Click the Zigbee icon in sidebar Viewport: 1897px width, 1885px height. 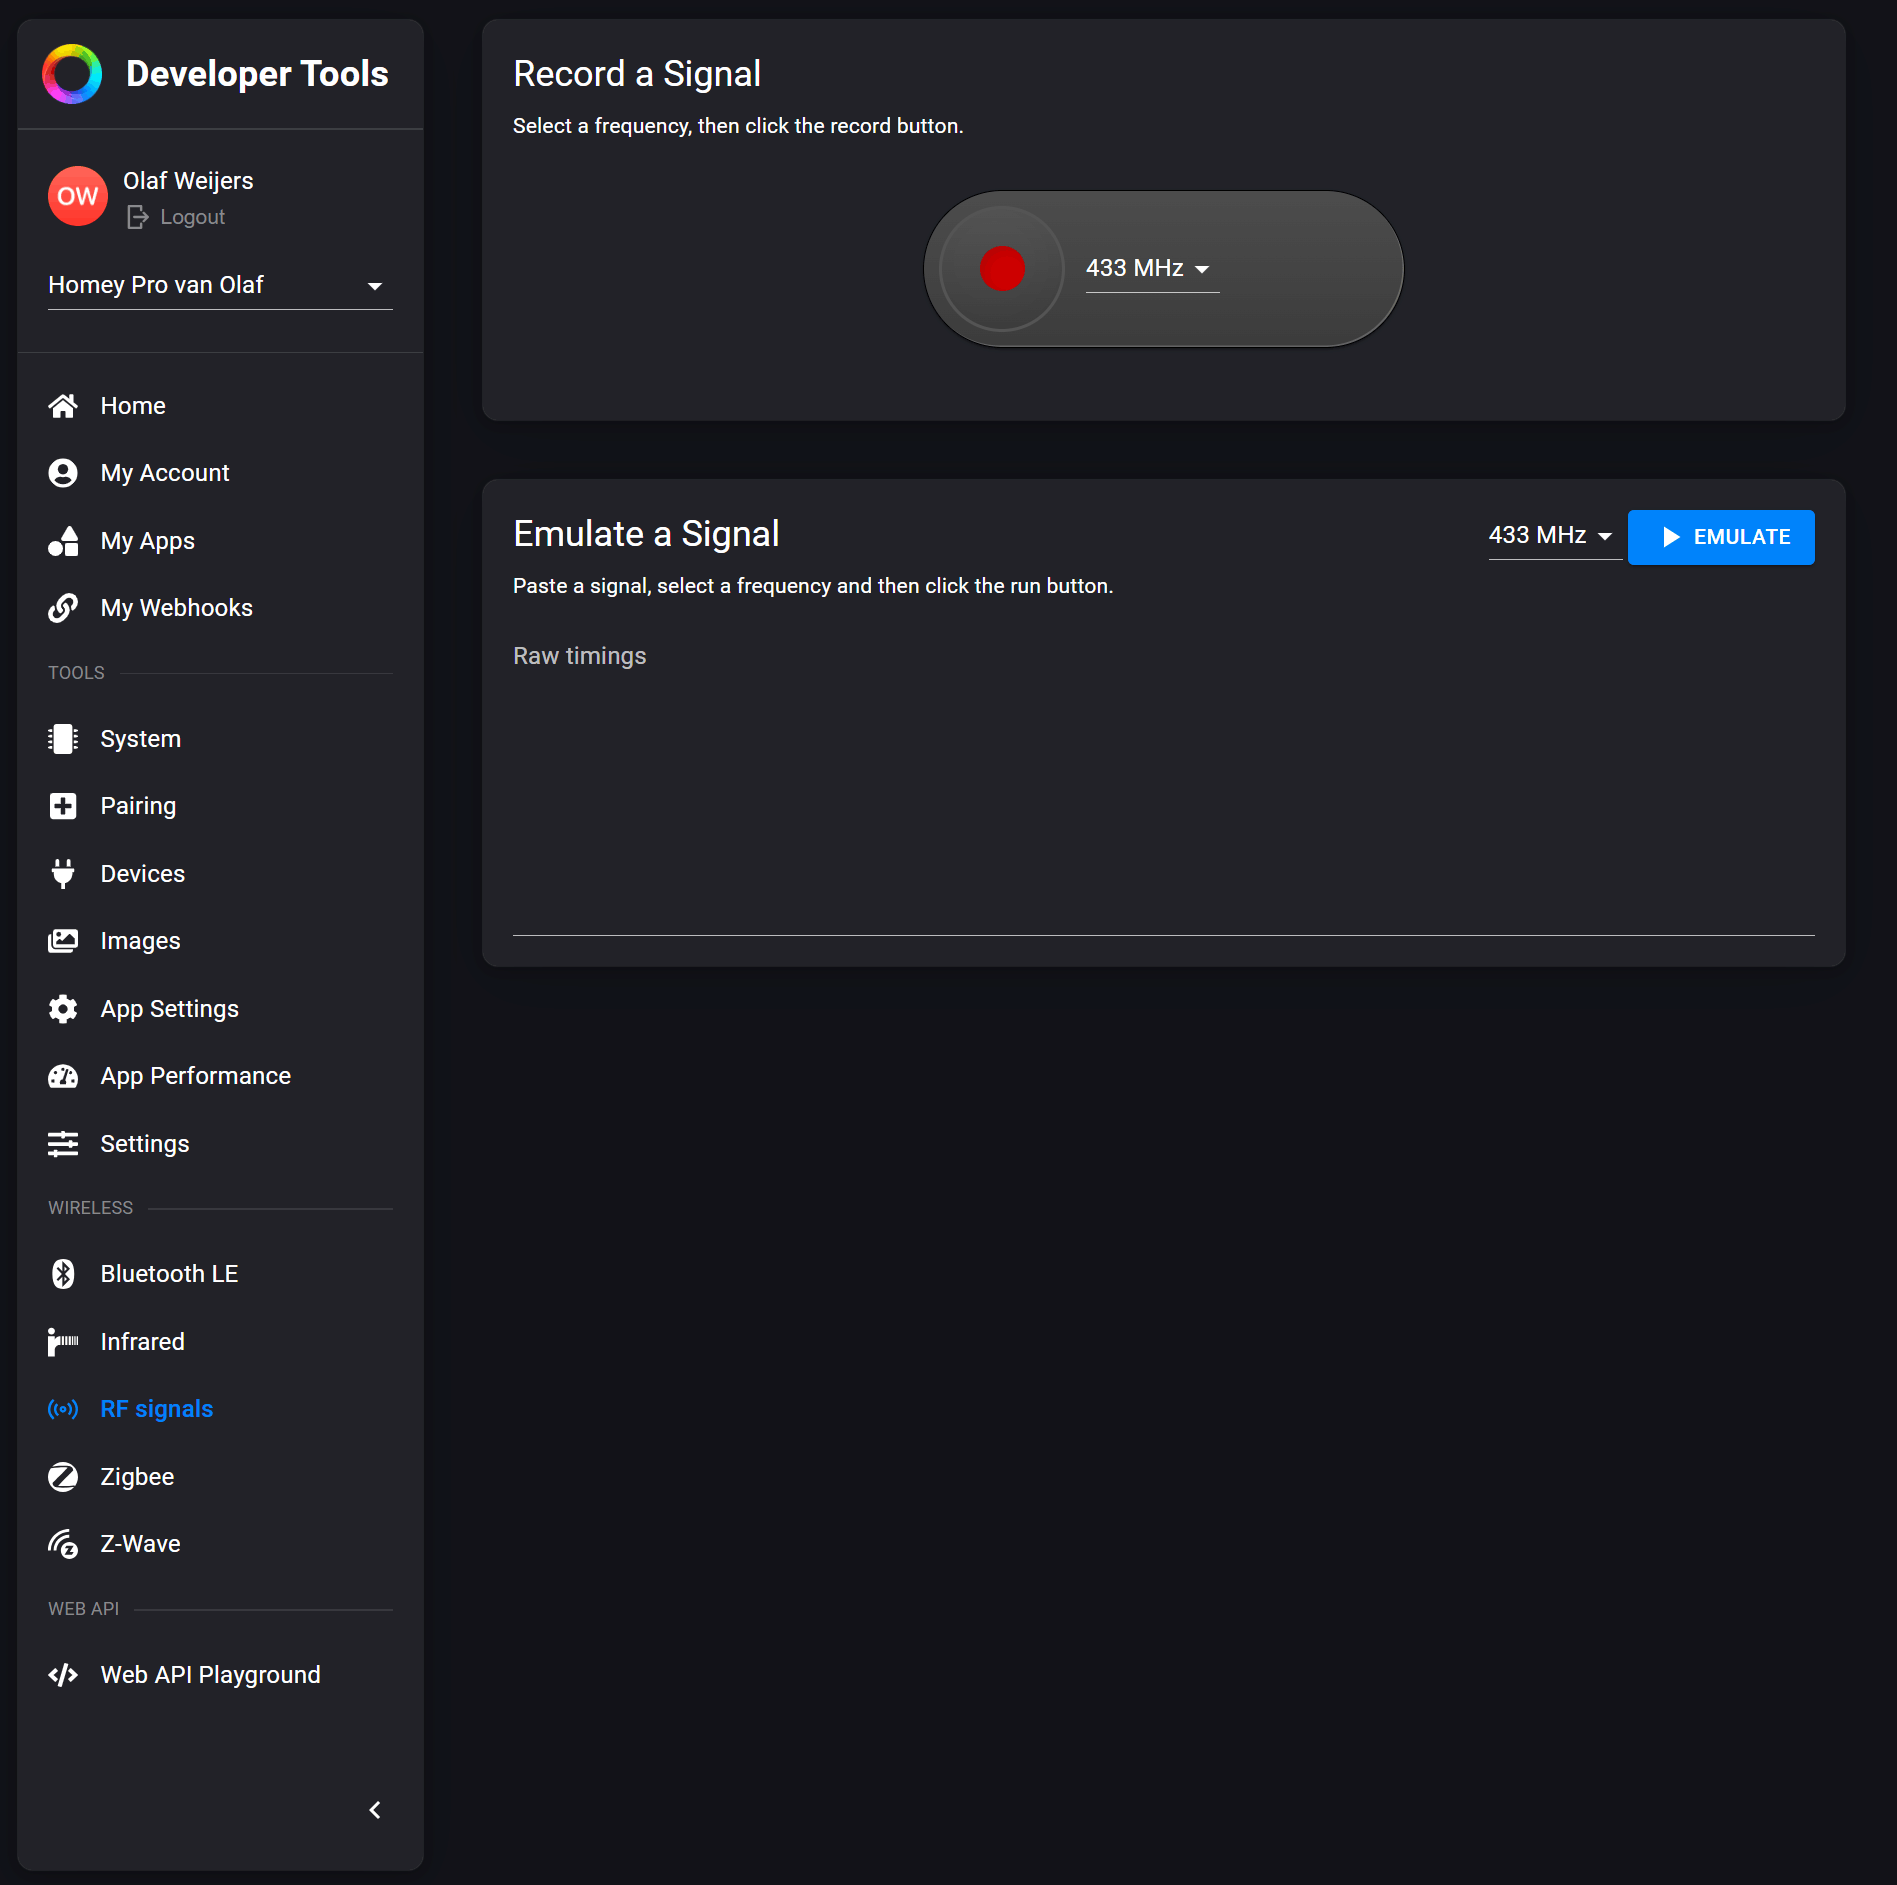[x=63, y=1477]
